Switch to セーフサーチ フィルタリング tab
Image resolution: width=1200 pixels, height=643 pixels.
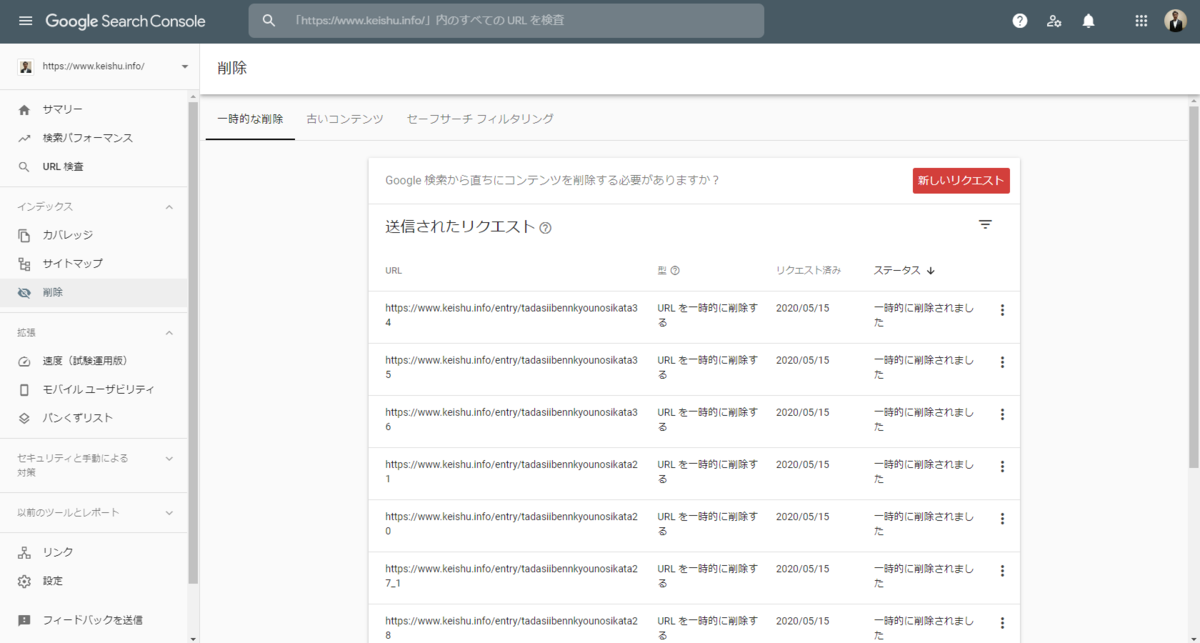pyautogui.click(x=480, y=119)
